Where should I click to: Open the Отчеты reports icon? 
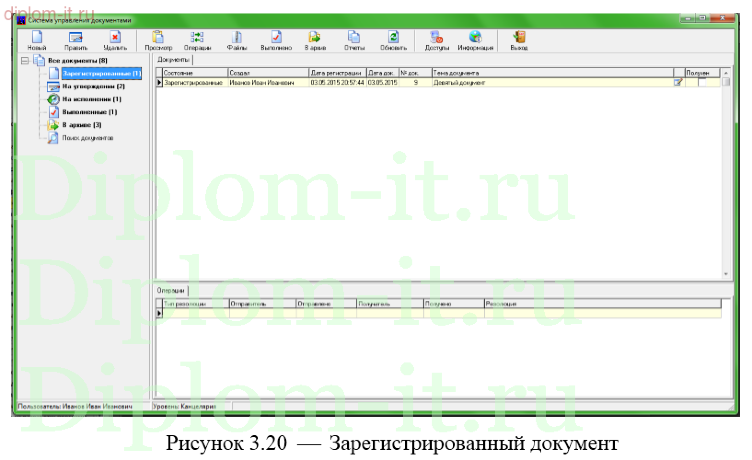tap(354, 40)
